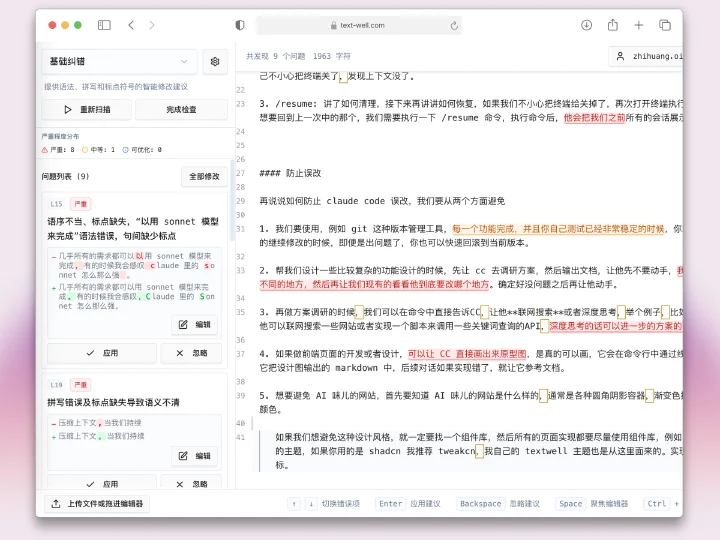Image resolution: width=720 pixels, height=540 pixels.
Task: Go back with the browser back arrow
Action: [131, 25]
